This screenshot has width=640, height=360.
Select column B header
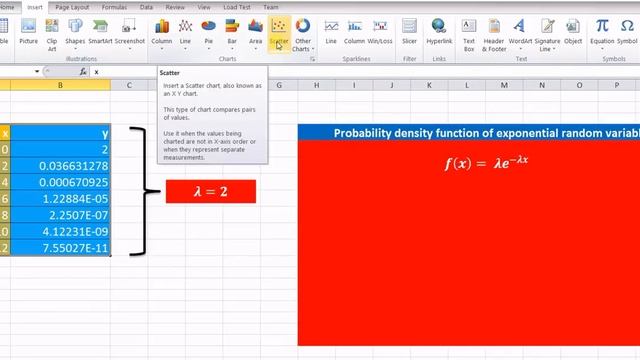60,85
